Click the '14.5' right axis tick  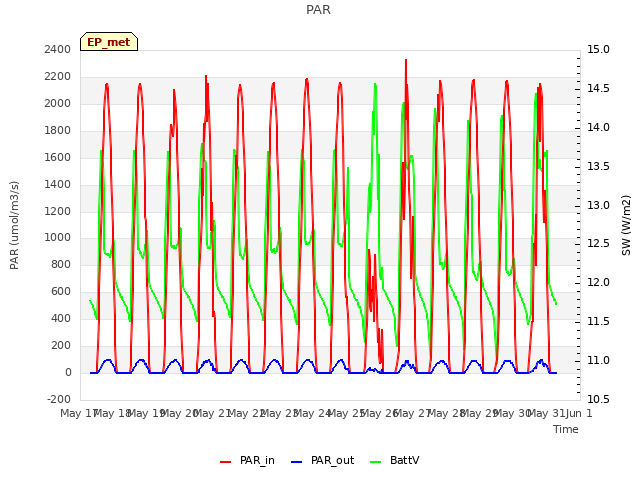pyautogui.click(x=598, y=89)
